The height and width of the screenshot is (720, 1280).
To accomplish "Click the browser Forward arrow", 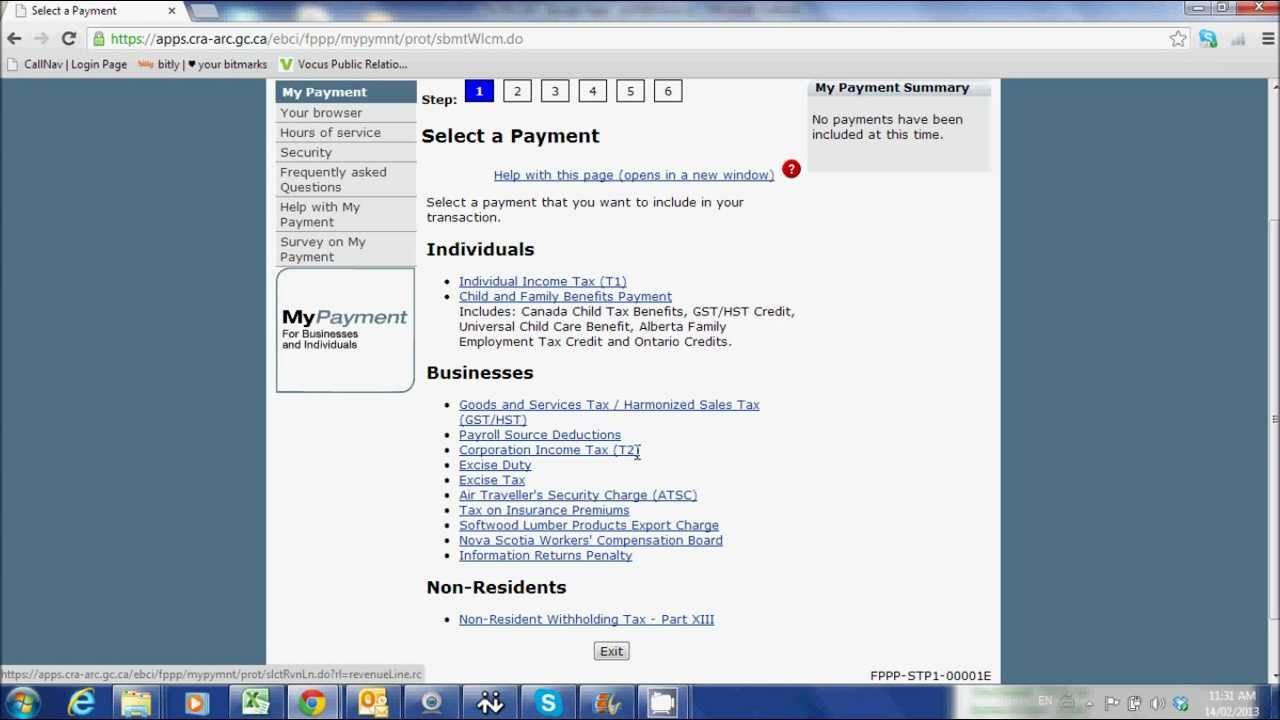I will (41, 39).
